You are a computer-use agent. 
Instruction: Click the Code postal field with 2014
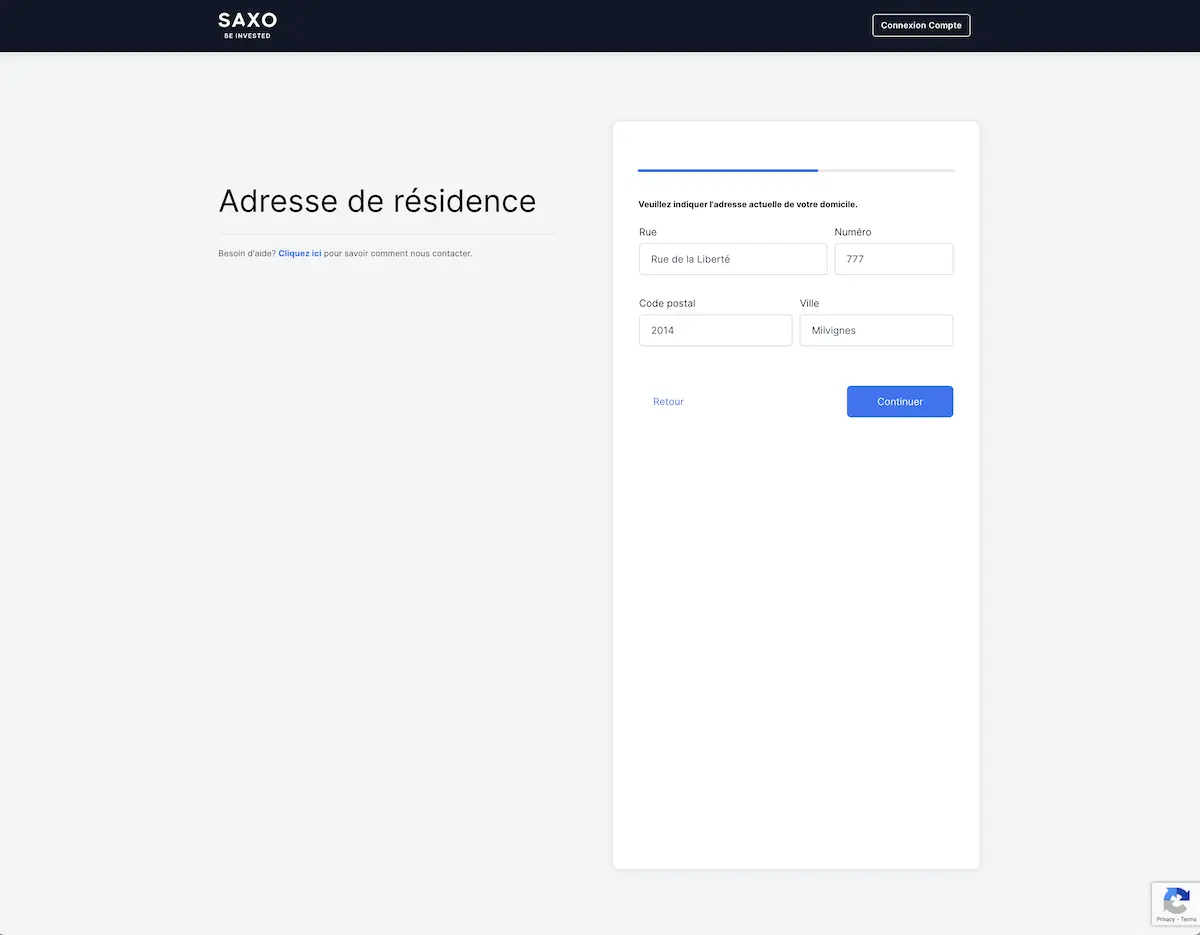pyautogui.click(x=715, y=330)
